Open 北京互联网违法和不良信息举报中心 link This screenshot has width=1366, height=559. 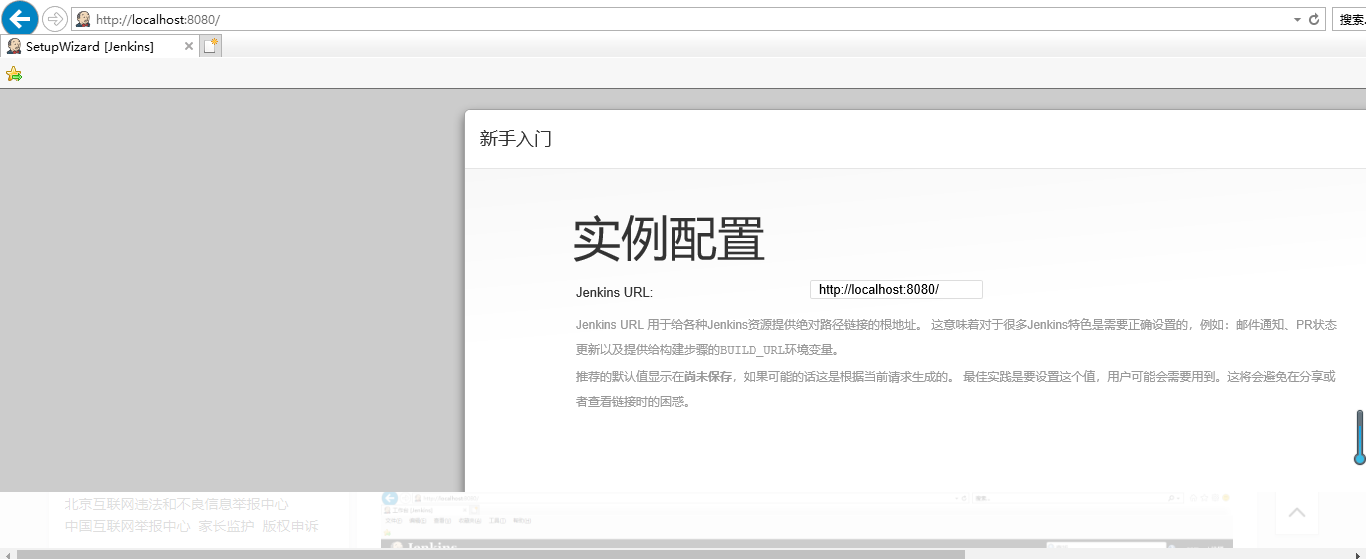coord(176,504)
